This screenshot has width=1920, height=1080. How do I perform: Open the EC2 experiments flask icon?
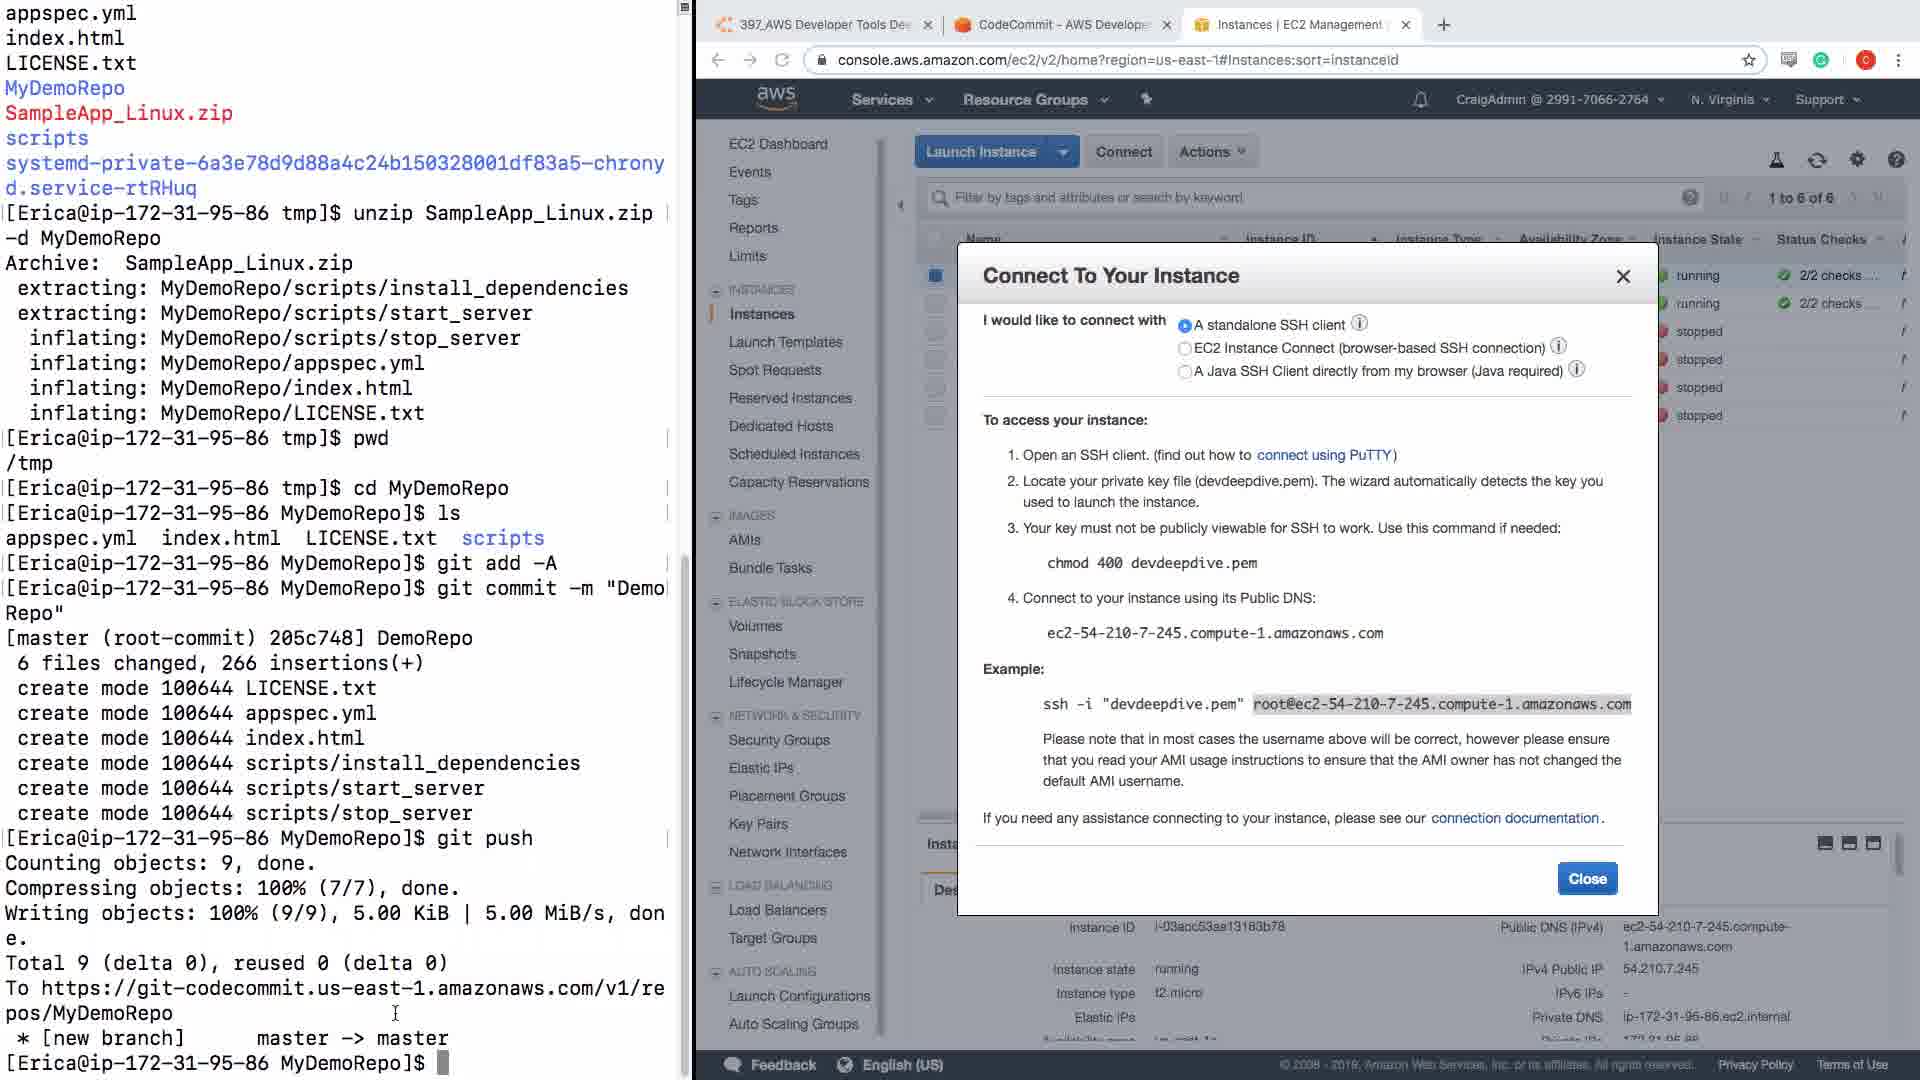[1777, 160]
